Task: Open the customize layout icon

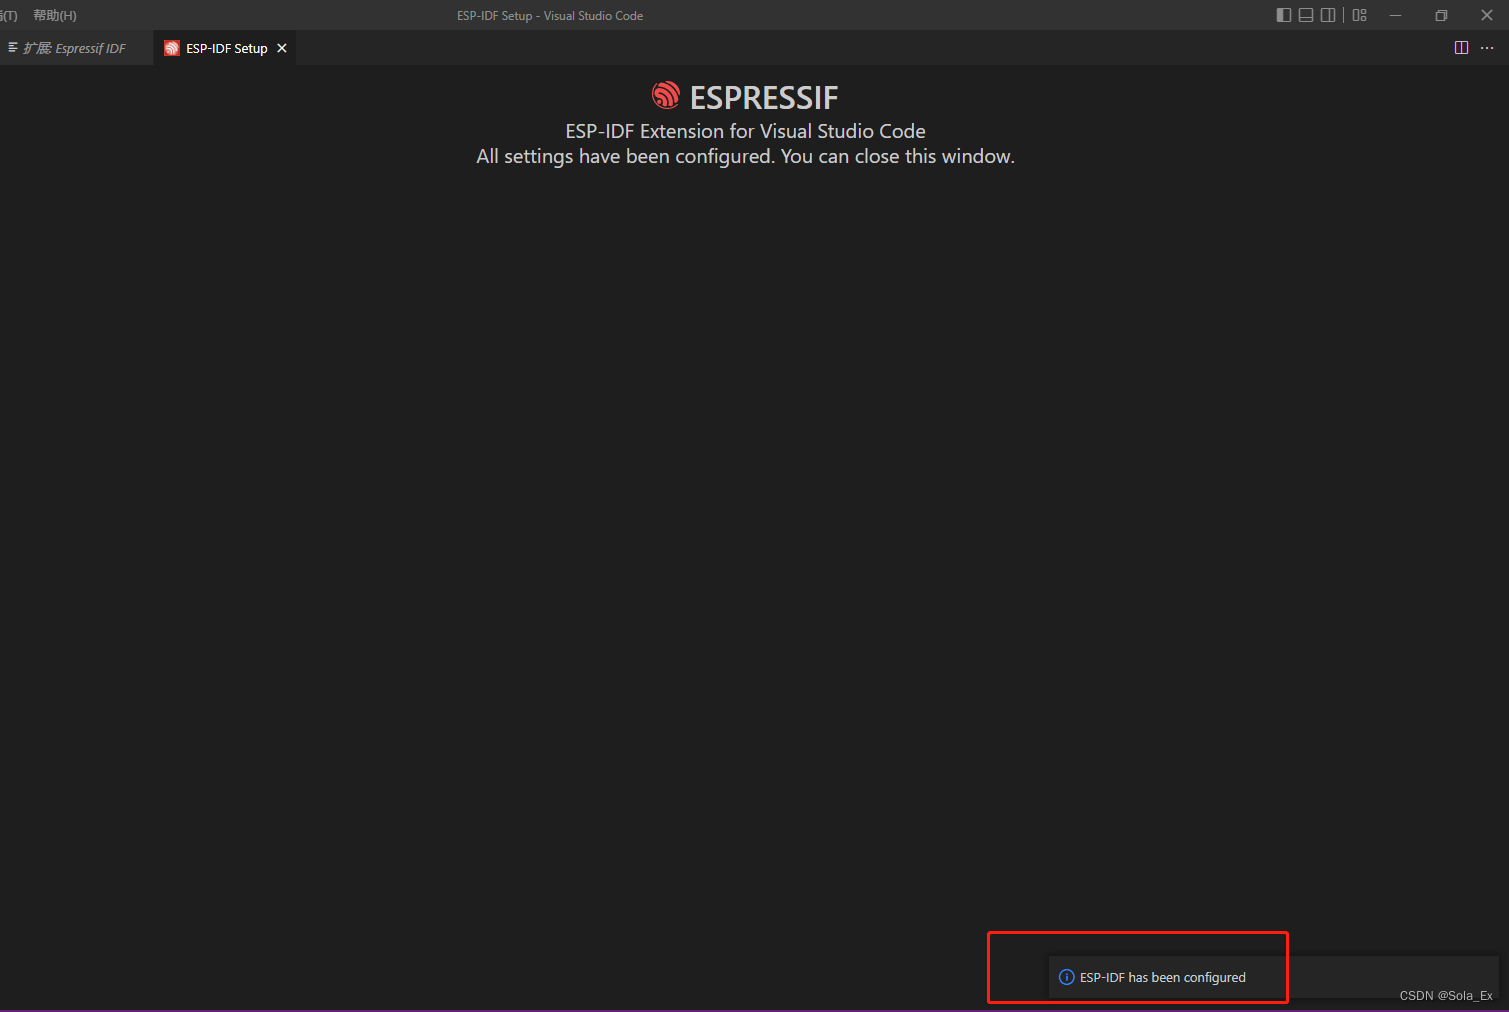Action: 1360,15
